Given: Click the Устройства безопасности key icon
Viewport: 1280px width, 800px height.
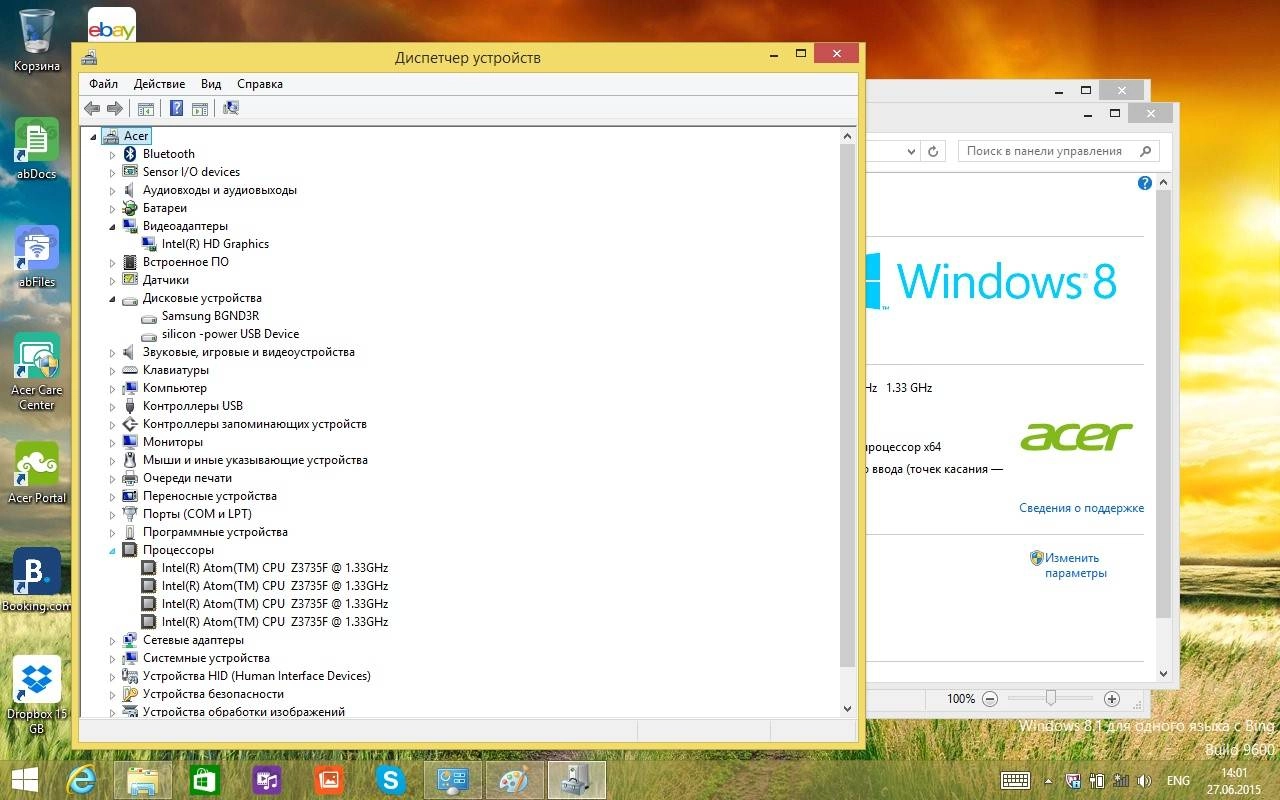Looking at the screenshot, I should tap(129, 694).
